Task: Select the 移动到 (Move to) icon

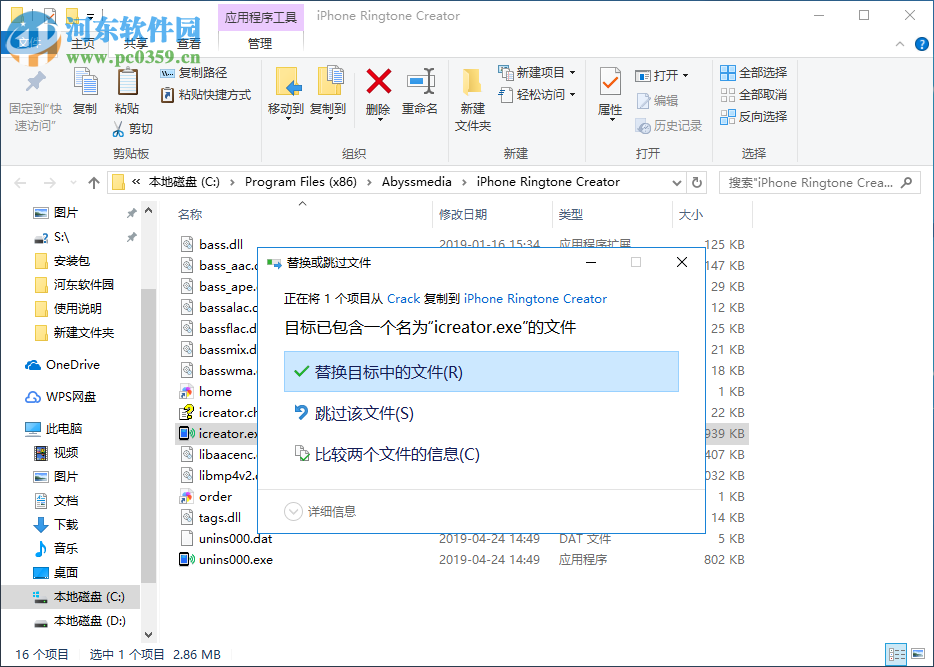Action: point(286,90)
